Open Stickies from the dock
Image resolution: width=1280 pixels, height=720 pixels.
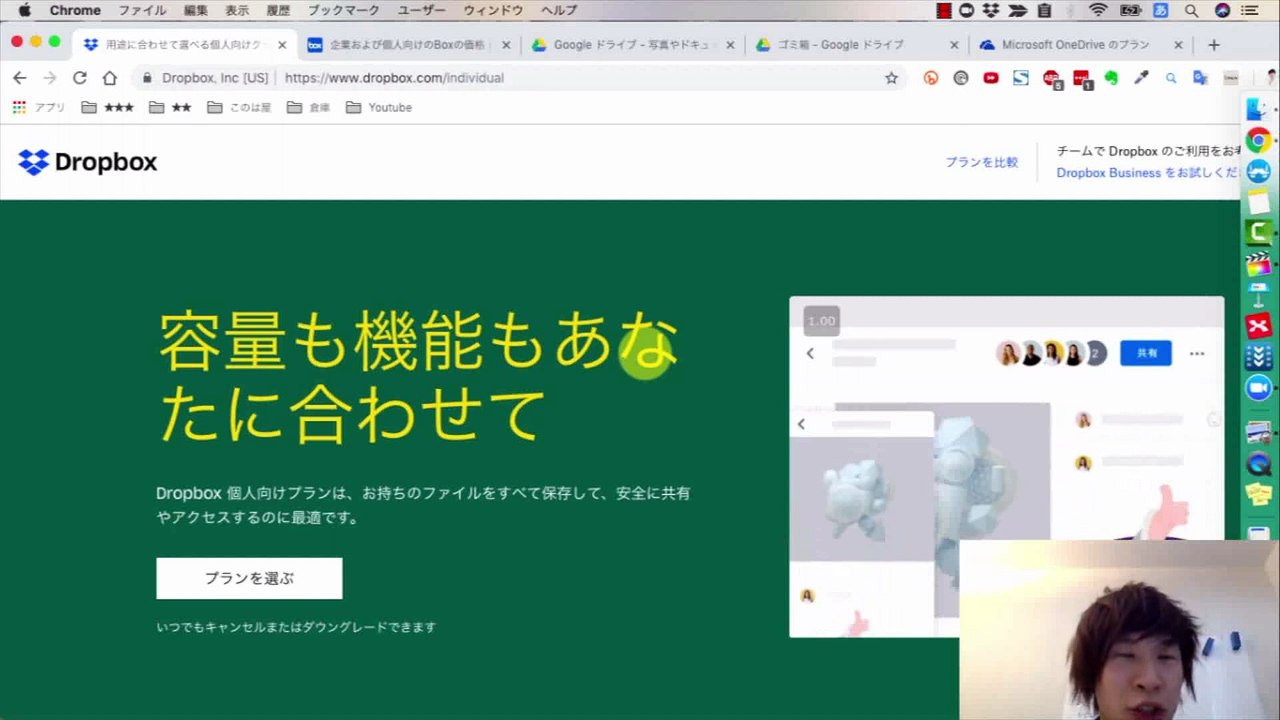[1258, 495]
